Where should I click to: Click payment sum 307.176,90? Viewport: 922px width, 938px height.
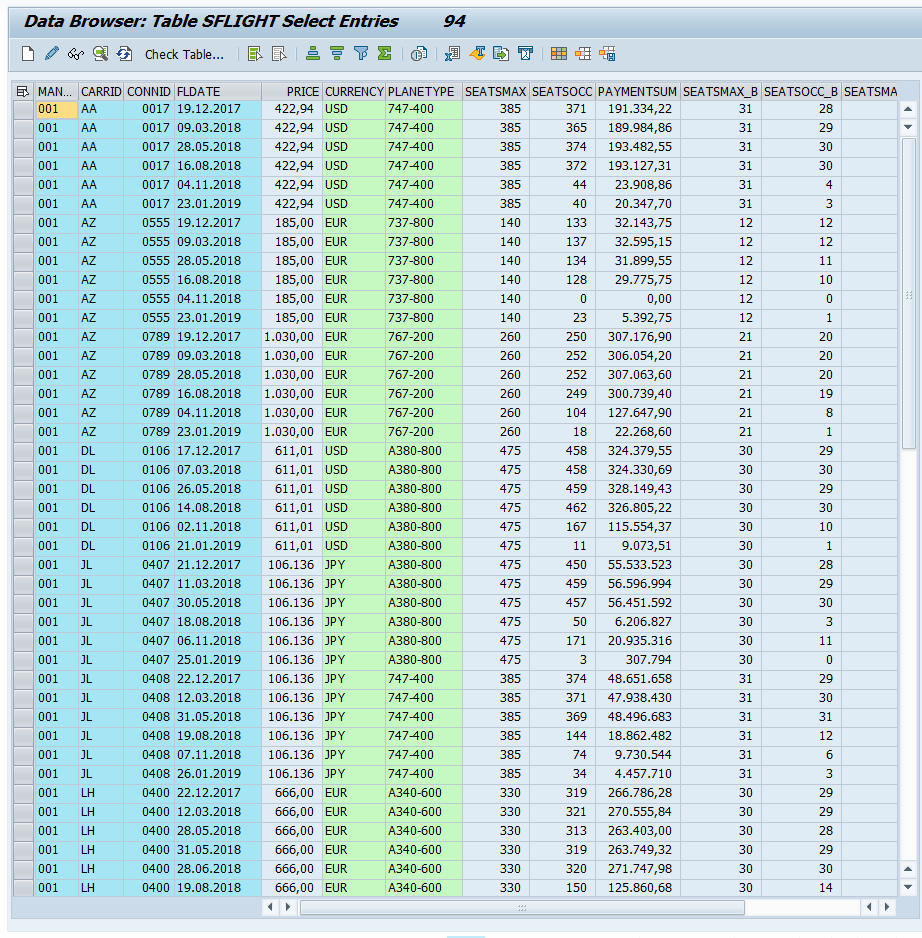638,337
